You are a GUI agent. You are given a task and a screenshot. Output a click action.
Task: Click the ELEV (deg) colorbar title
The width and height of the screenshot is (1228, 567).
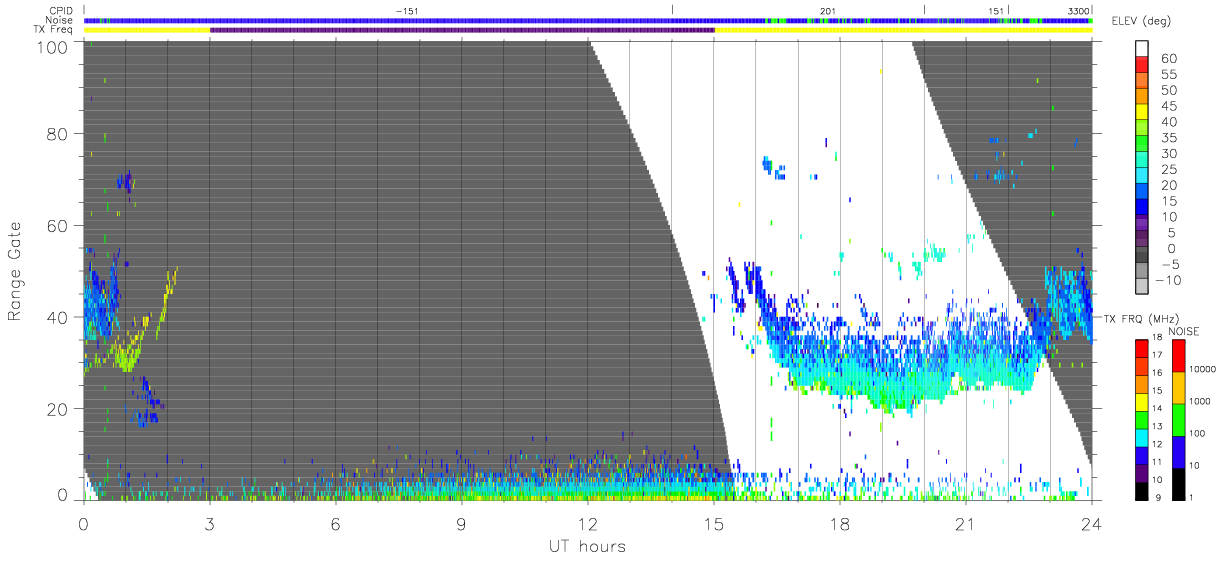click(1142, 21)
